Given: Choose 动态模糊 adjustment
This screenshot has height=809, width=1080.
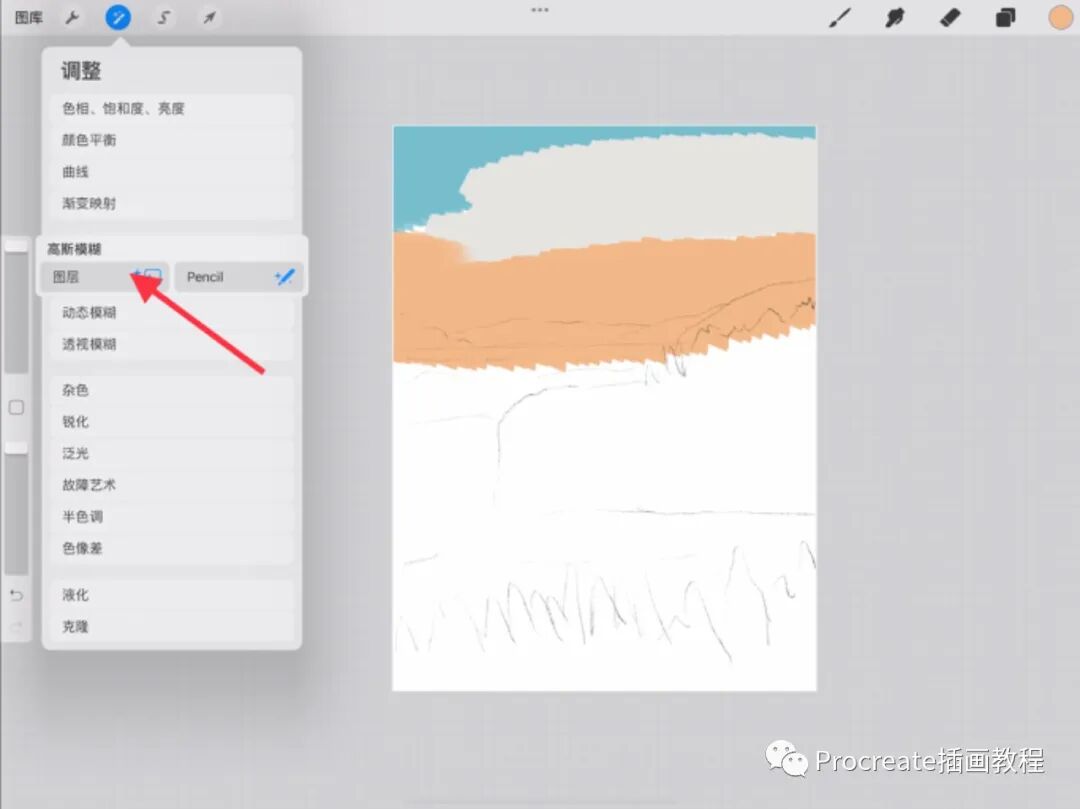Looking at the screenshot, I should (x=172, y=313).
